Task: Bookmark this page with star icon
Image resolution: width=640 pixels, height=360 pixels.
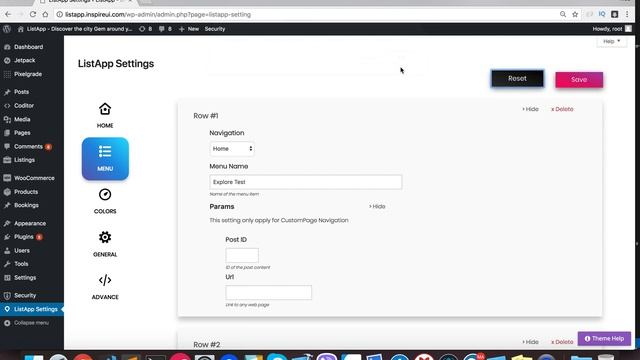Action: pos(575,14)
